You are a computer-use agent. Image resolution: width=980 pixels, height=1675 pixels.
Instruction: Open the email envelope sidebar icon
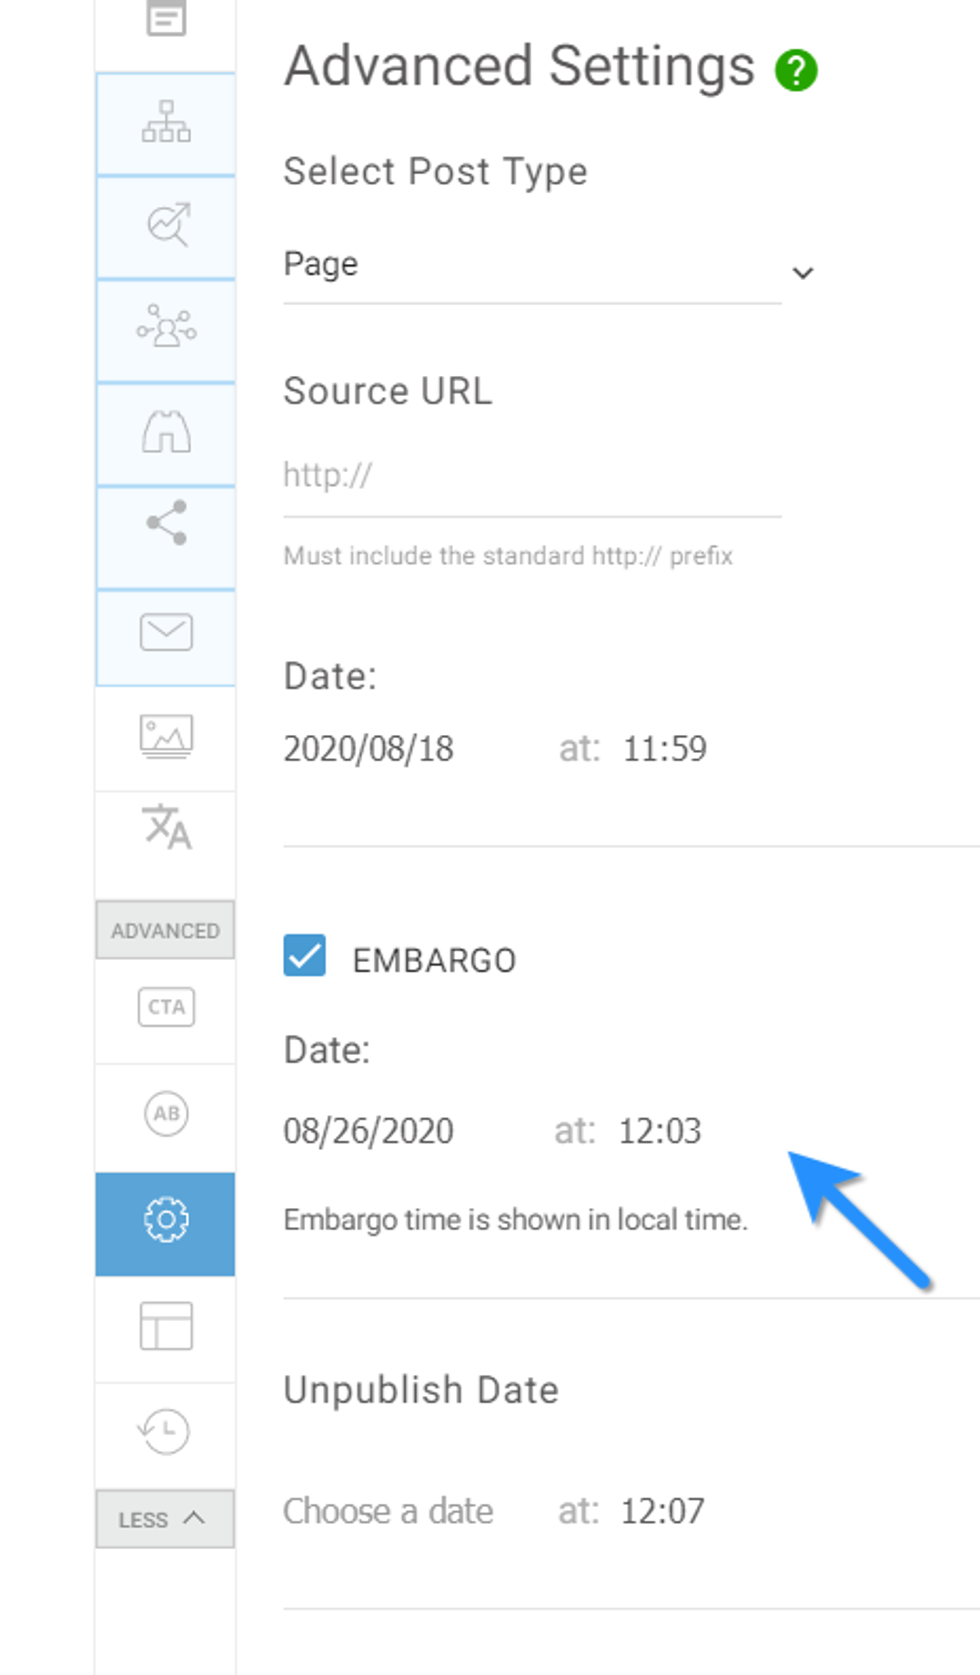point(166,633)
